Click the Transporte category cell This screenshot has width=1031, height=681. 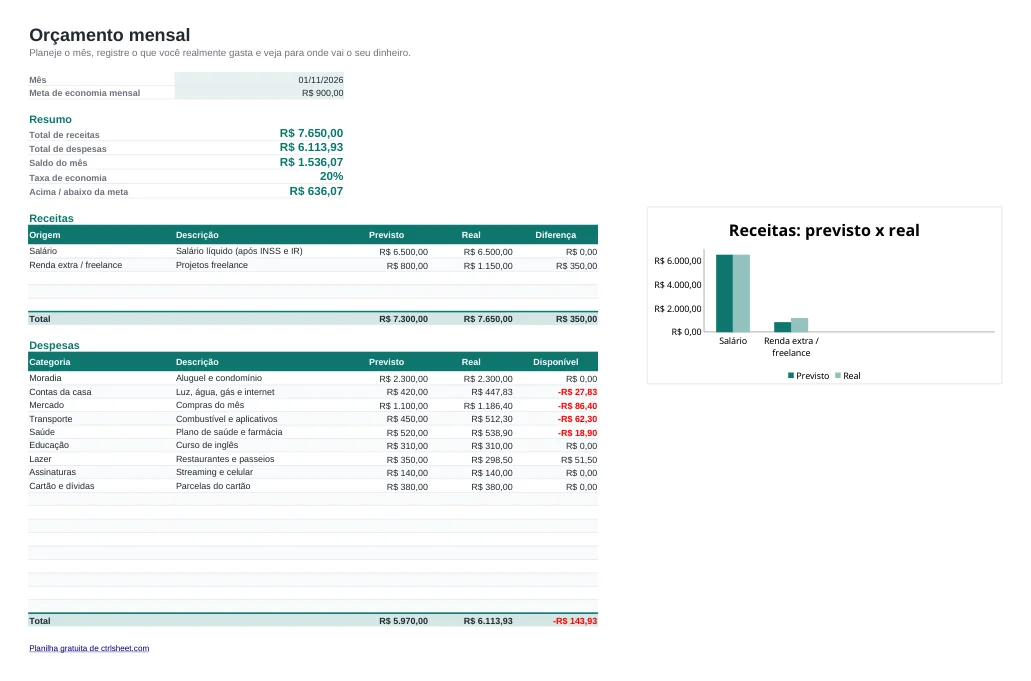pos(51,419)
